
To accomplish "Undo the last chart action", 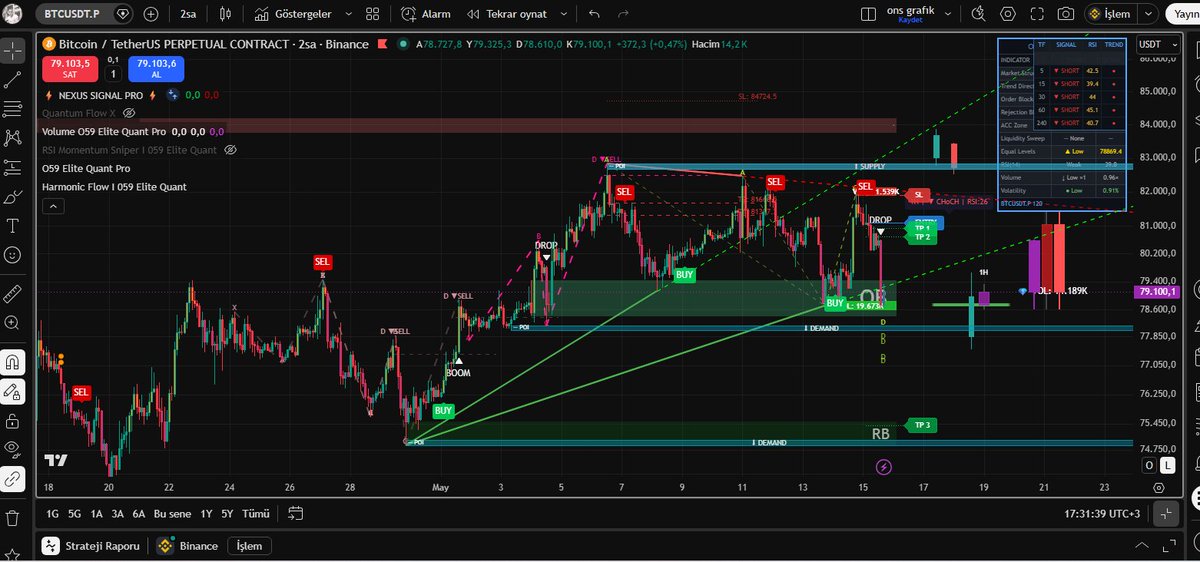I will tap(595, 14).
